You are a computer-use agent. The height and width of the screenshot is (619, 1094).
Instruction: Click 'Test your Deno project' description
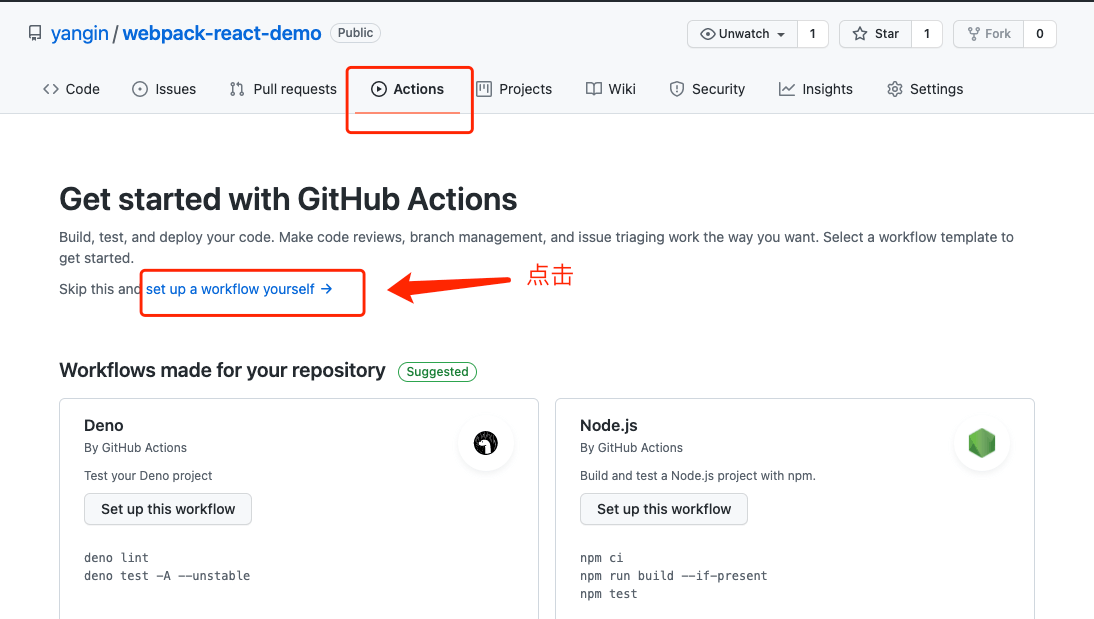(148, 476)
